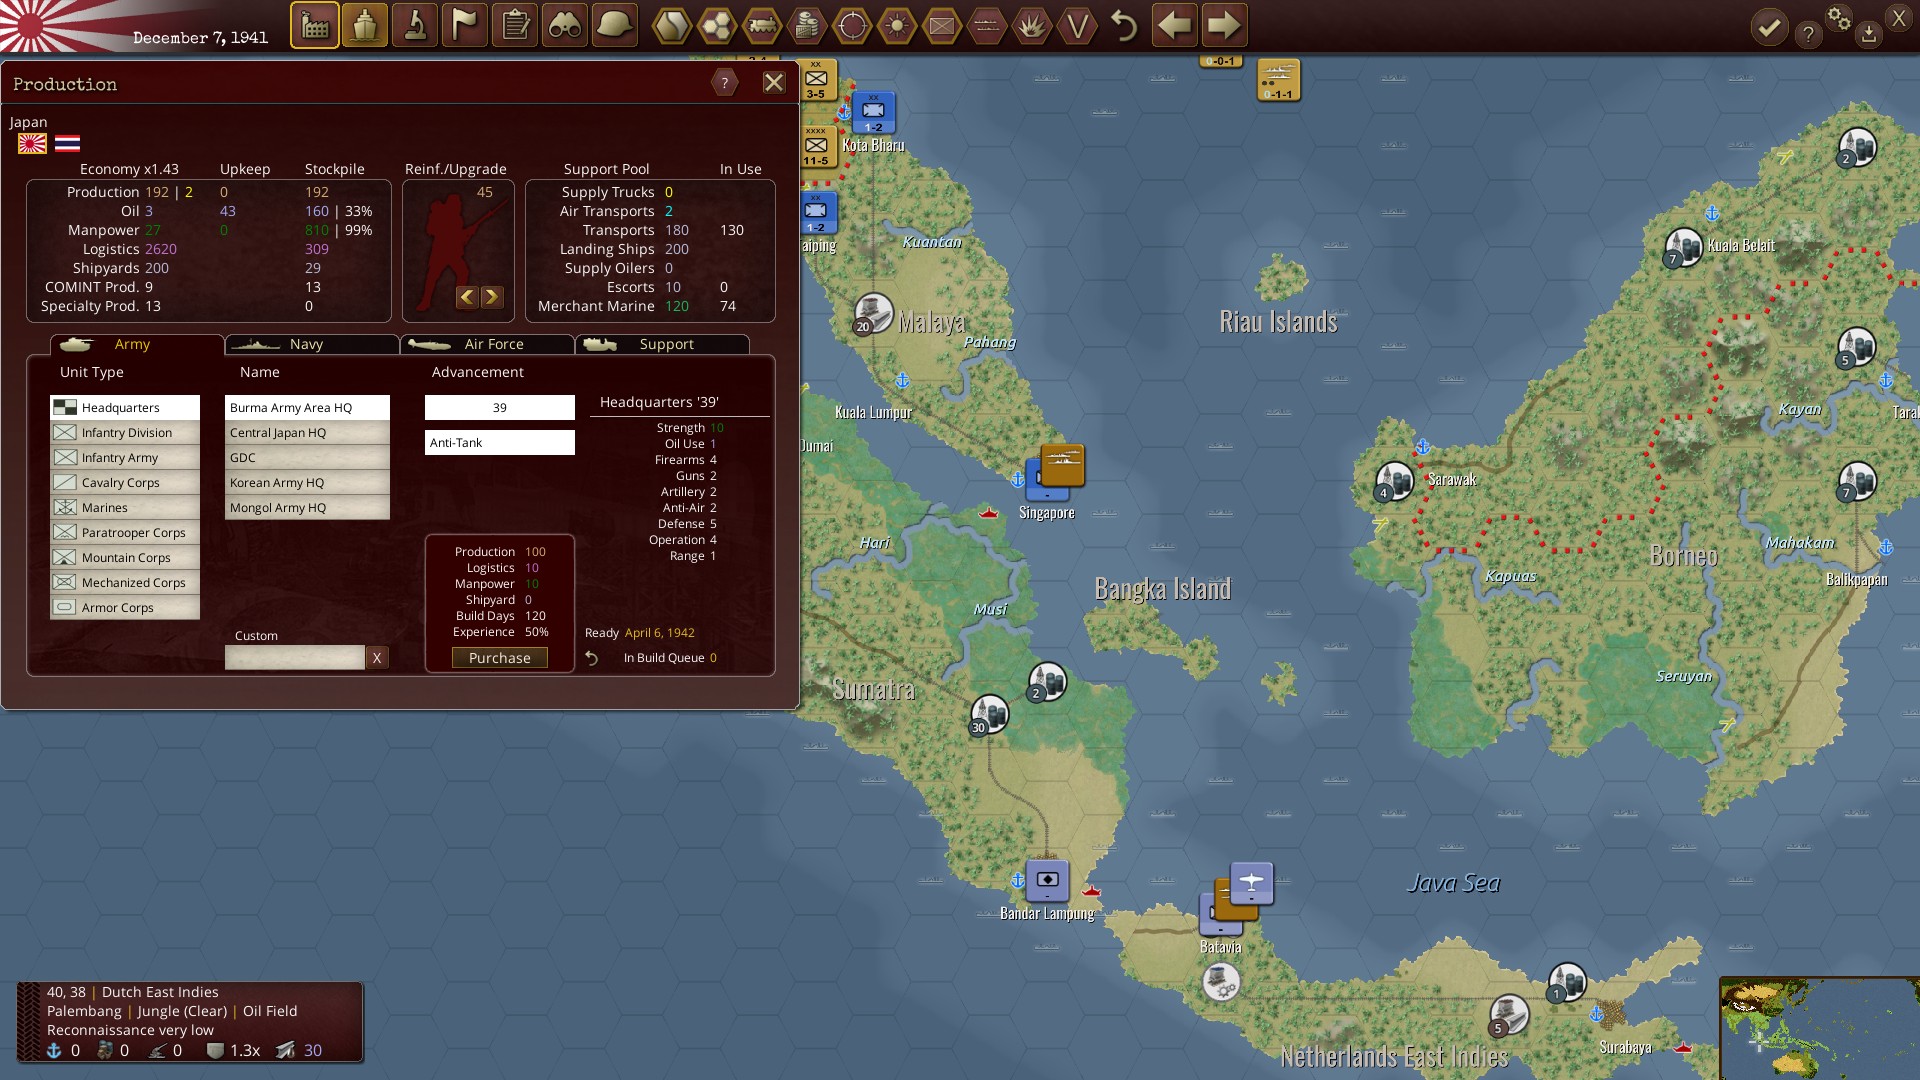
Task: Select Mongol Army HQ name
Action: (x=307, y=507)
